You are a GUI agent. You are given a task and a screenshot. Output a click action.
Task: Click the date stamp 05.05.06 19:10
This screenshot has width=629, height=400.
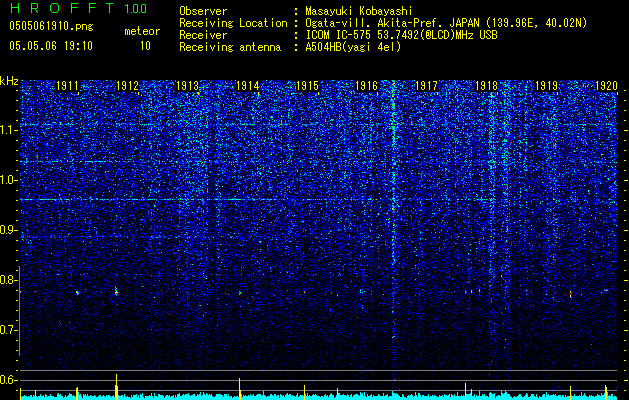(51, 46)
